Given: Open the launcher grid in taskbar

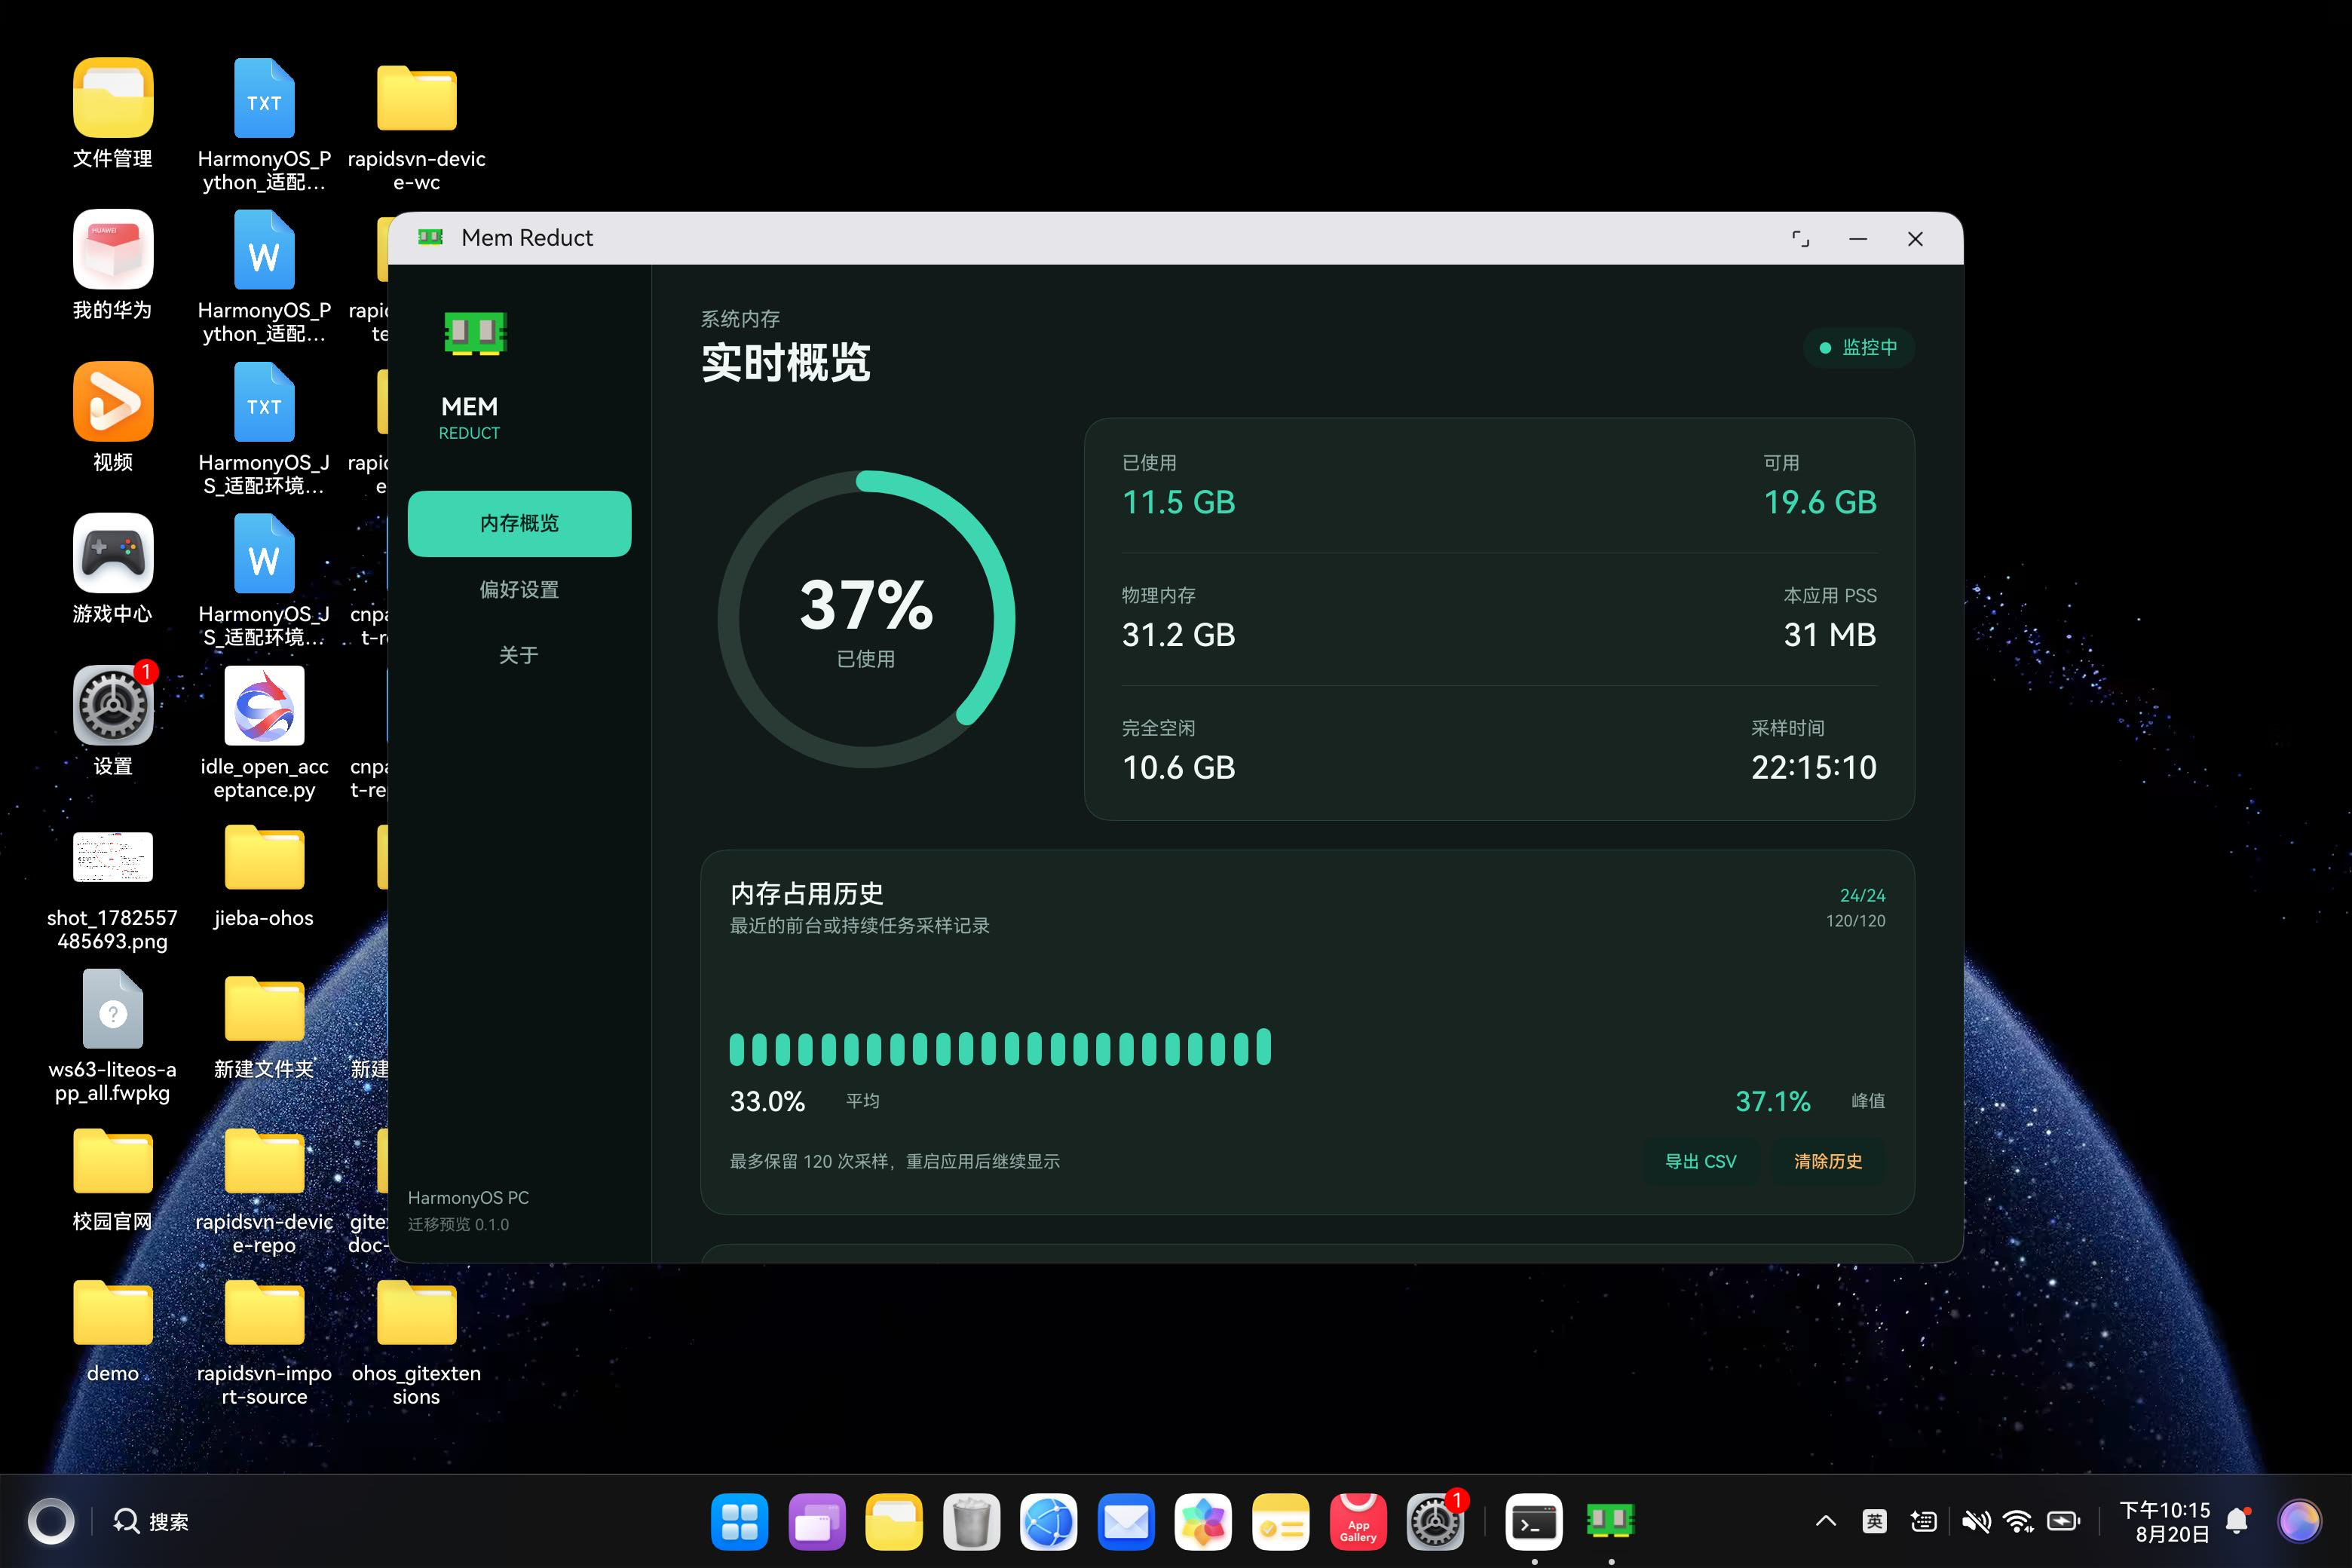Looking at the screenshot, I should tap(739, 1522).
